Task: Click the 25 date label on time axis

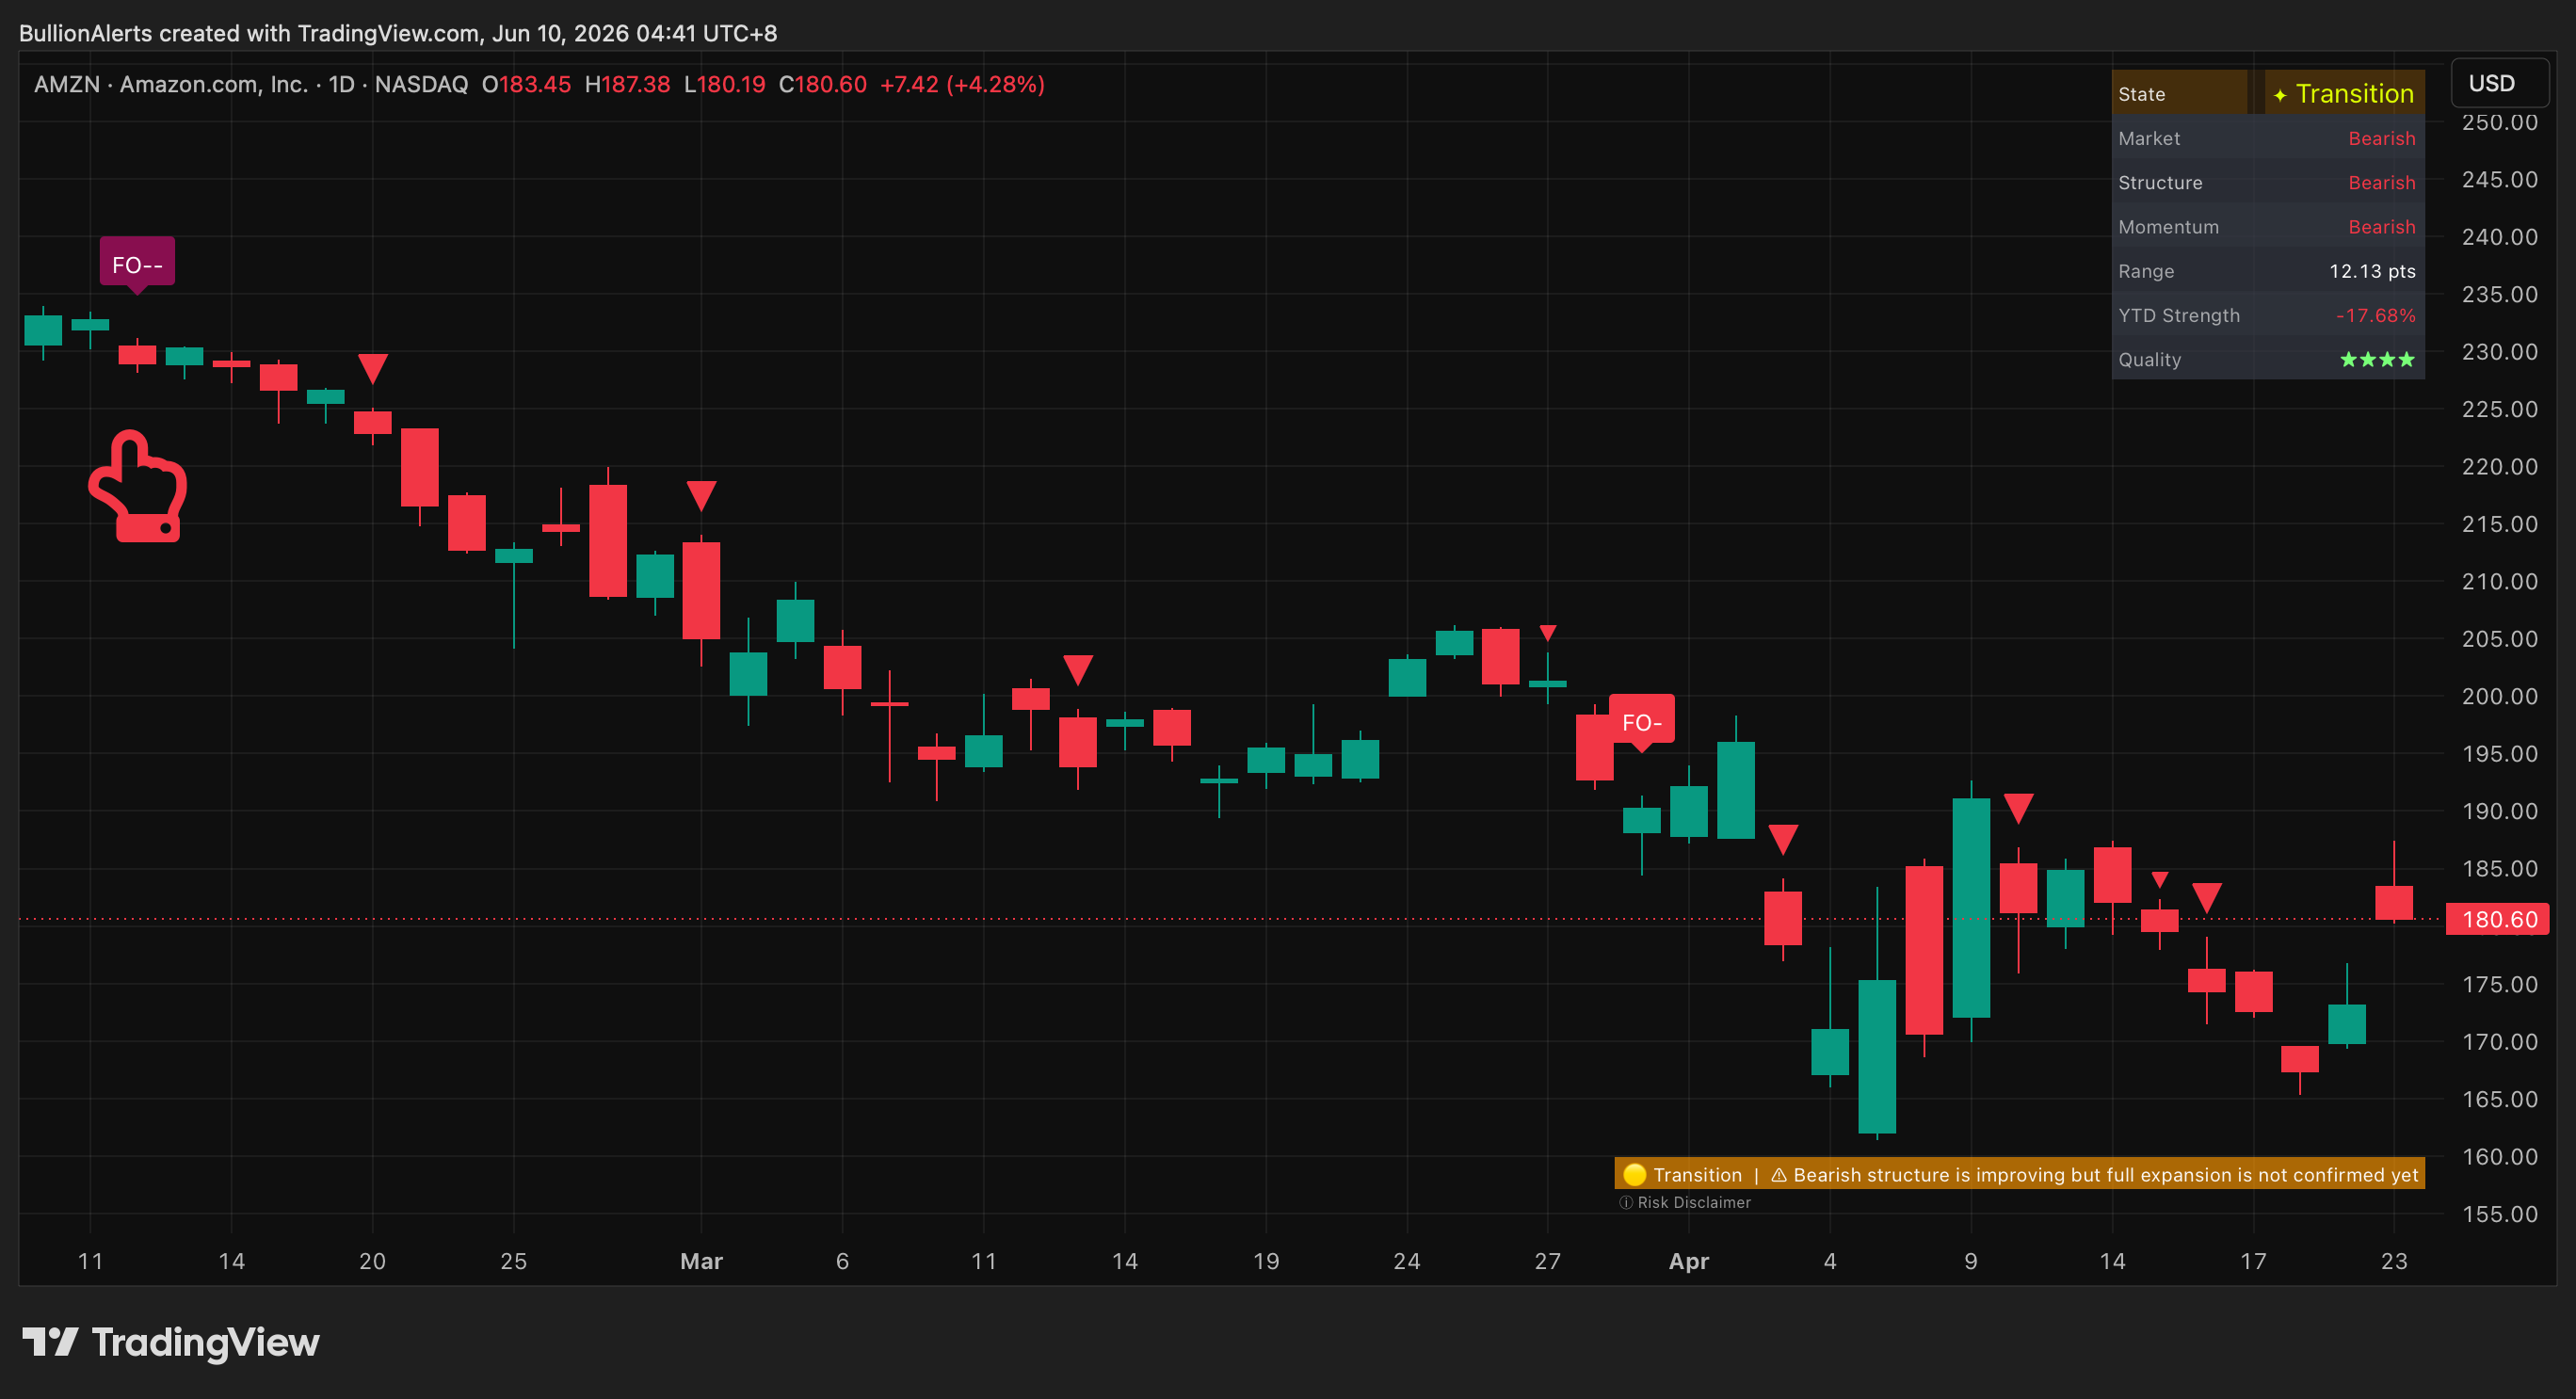Action: 514,1261
